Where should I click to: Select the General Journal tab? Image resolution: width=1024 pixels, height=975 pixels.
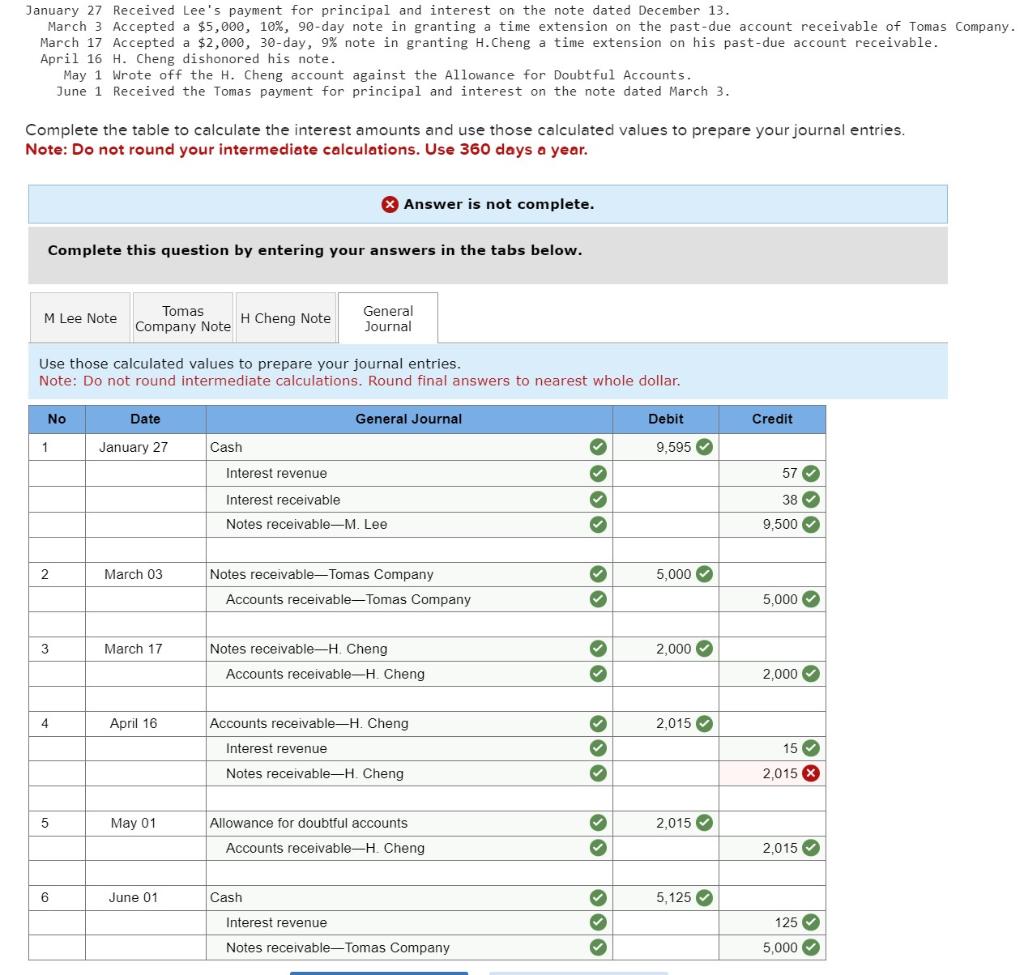click(388, 318)
